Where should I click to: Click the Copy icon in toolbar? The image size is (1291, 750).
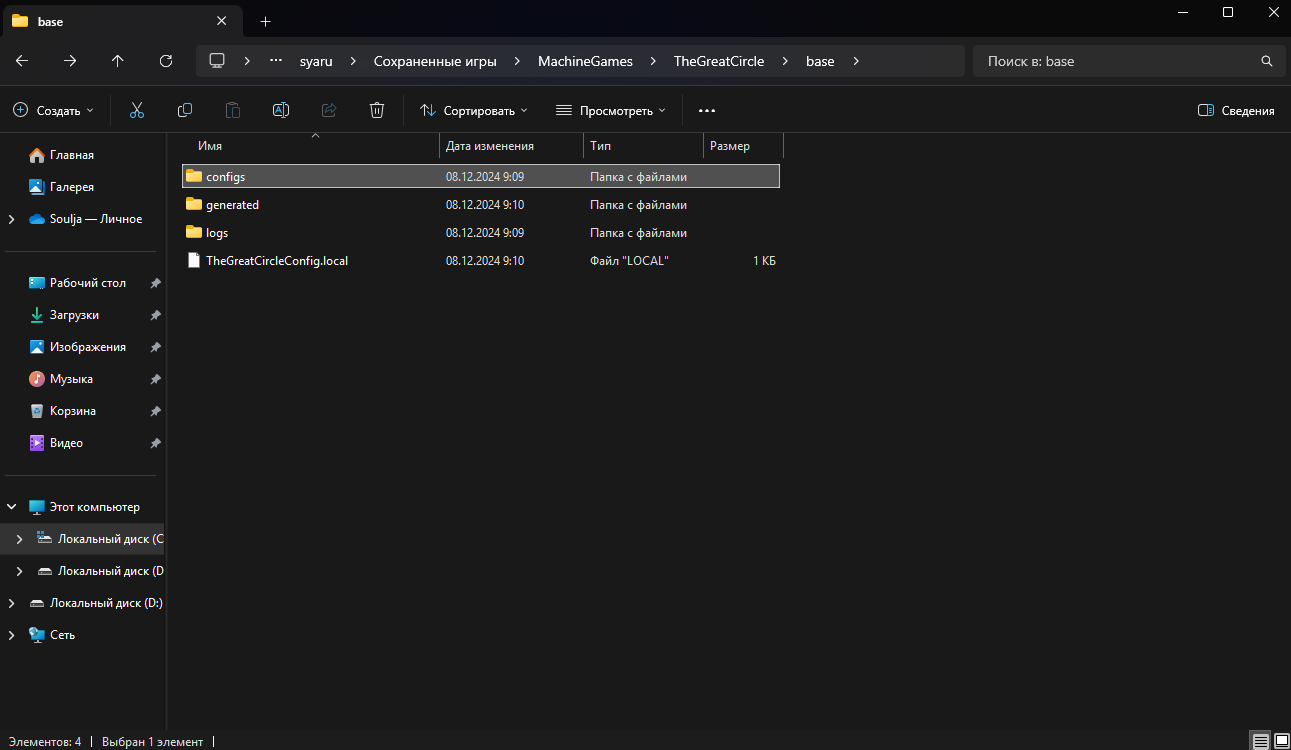[185, 110]
